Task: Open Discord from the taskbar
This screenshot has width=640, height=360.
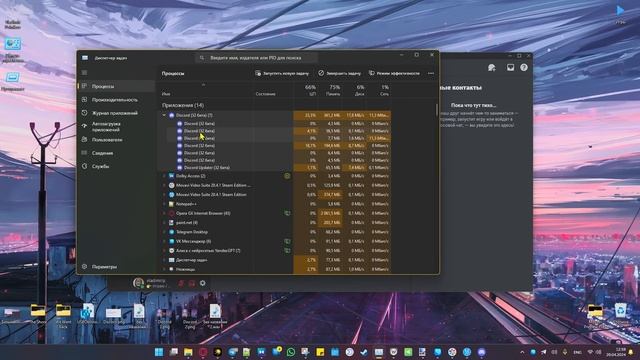Action: click(x=482, y=352)
